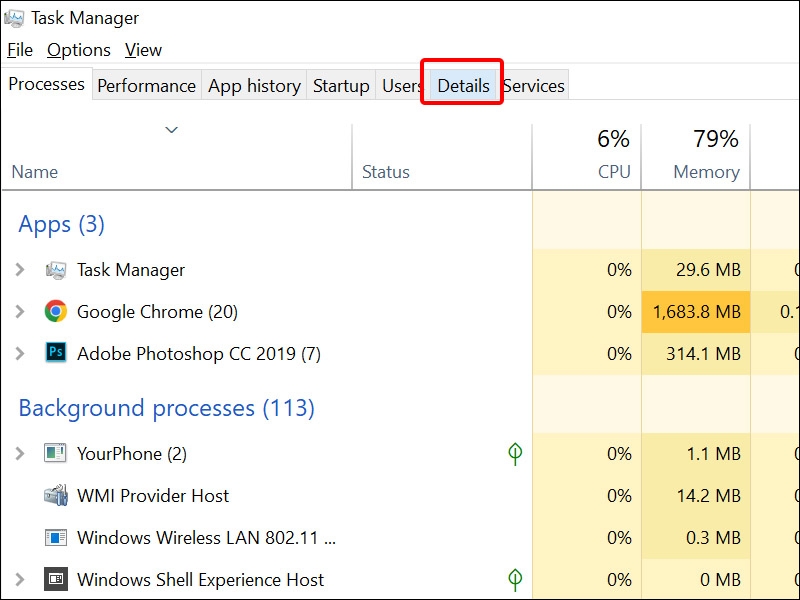Screen dimensions: 800x600
Task: Click the leaf status icon beside YourPhone
Action: (x=515, y=454)
